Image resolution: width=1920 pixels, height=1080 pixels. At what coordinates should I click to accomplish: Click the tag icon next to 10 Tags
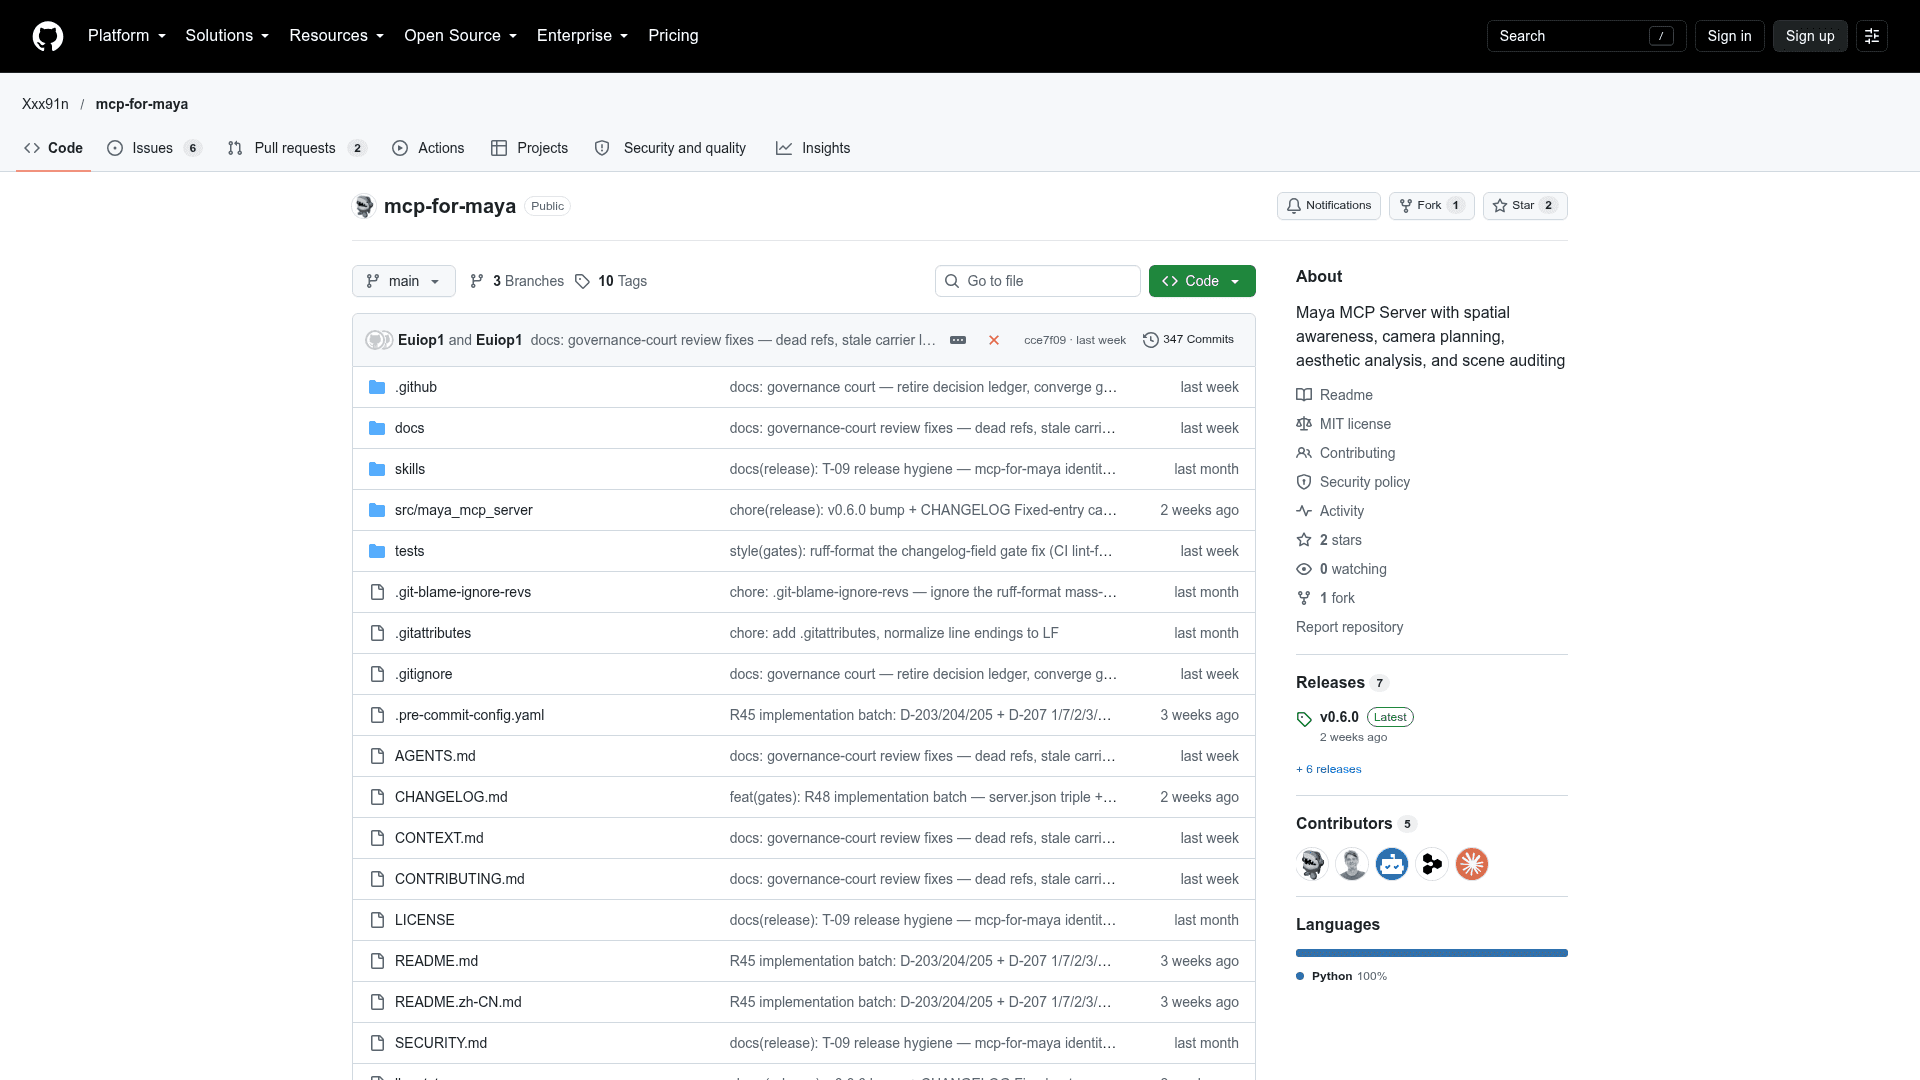(582, 281)
